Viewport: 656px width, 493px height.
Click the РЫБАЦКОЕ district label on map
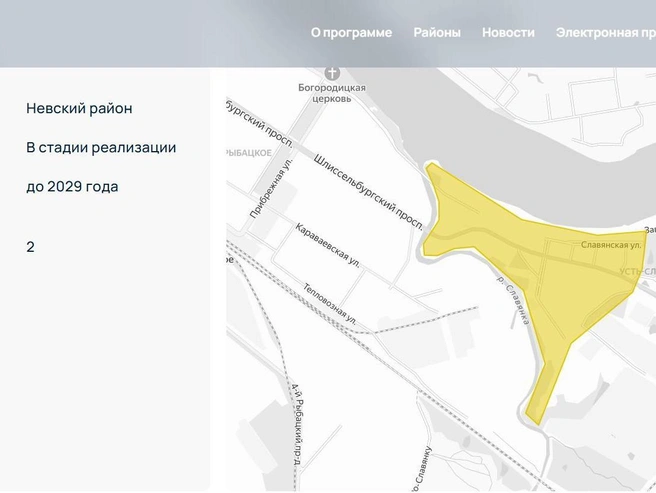249,153
